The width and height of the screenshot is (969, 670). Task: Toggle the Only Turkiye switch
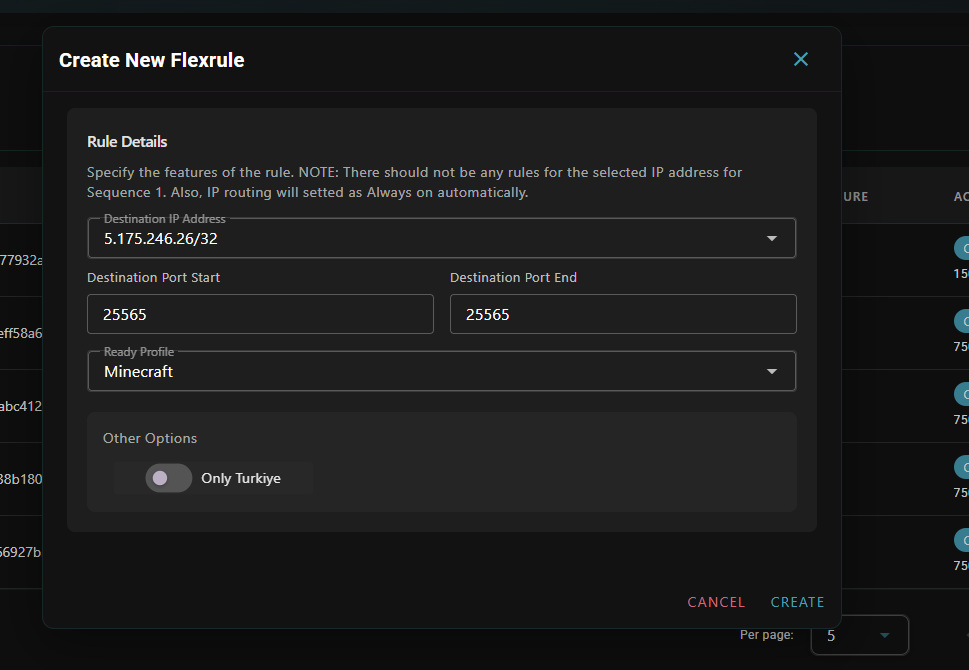pyautogui.click(x=168, y=478)
